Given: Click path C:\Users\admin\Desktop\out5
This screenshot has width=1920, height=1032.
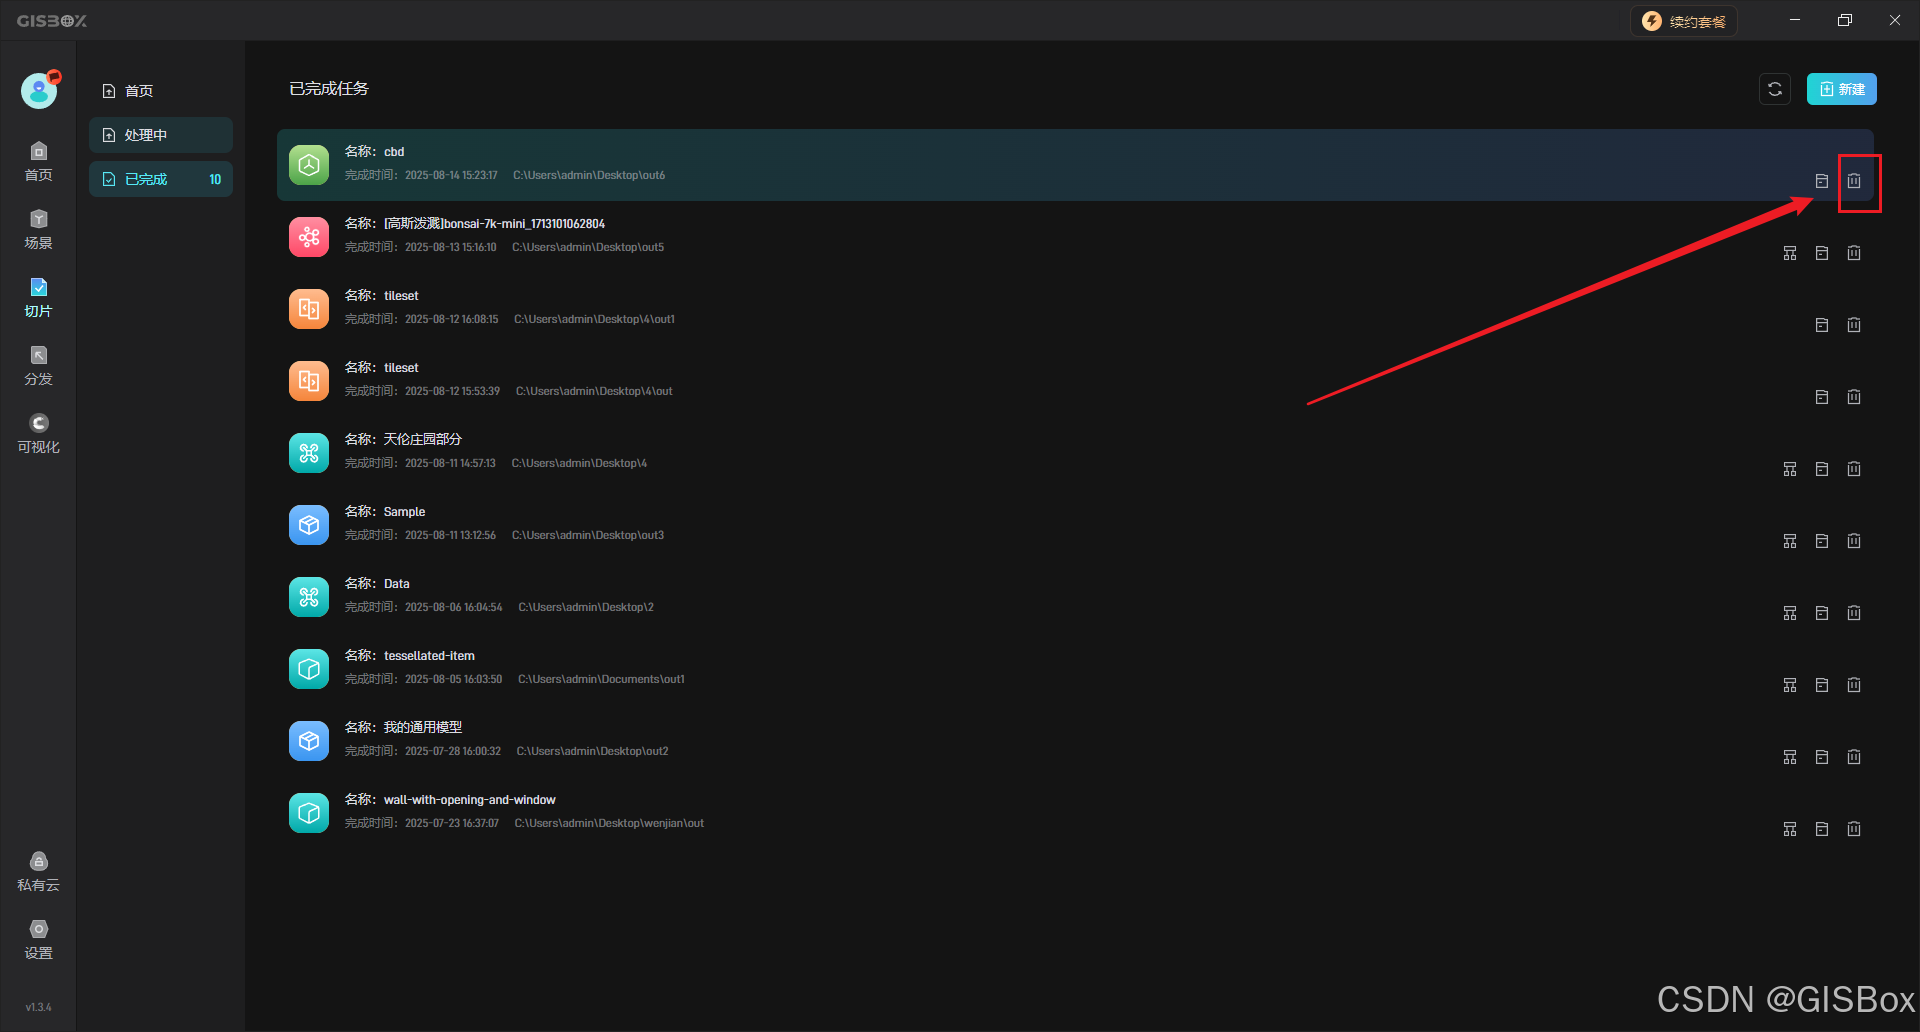Looking at the screenshot, I should pyautogui.click(x=588, y=247).
